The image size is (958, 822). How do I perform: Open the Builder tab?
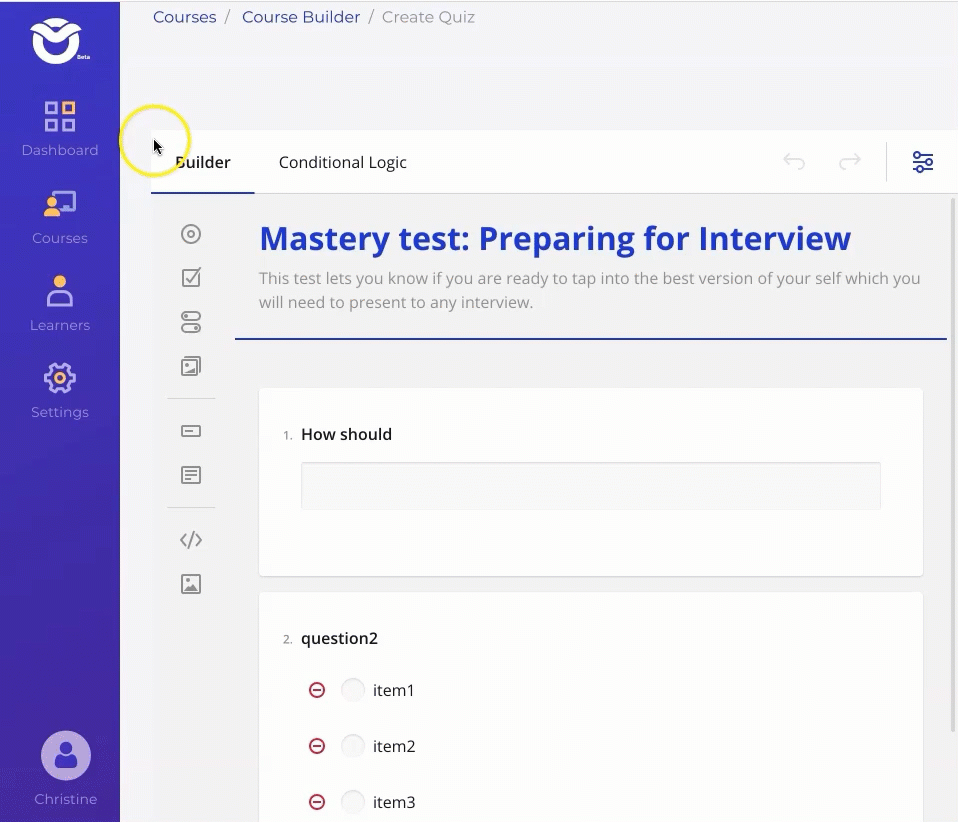[203, 162]
